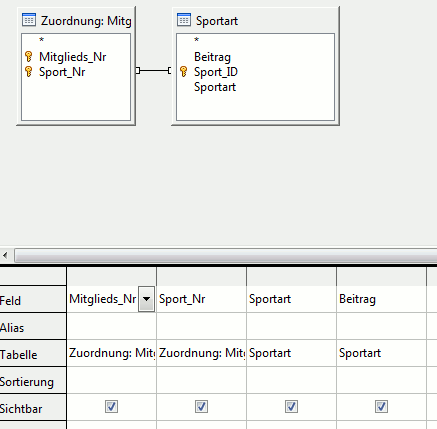Image resolution: width=437 pixels, height=429 pixels.
Task: Select the Alias row header
Action: [x=33, y=327]
